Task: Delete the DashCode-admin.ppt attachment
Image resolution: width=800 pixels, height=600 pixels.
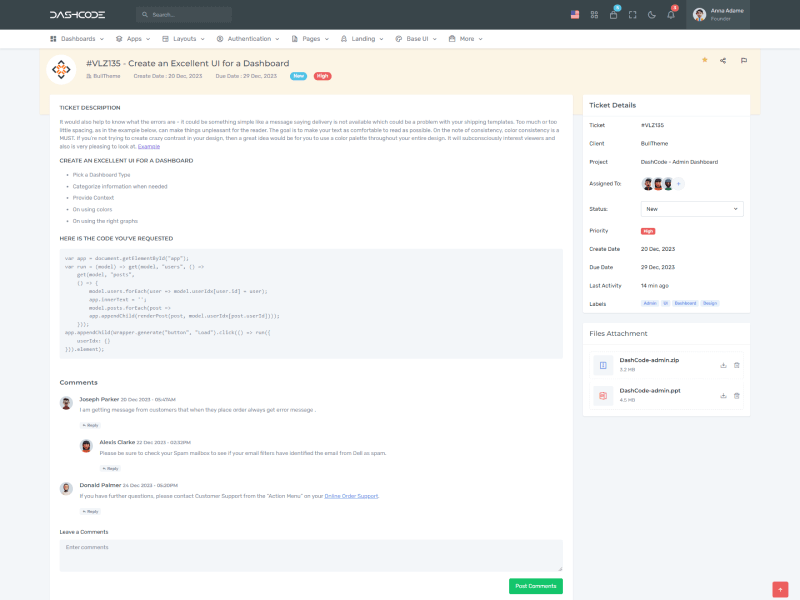Action: tap(736, 395)
